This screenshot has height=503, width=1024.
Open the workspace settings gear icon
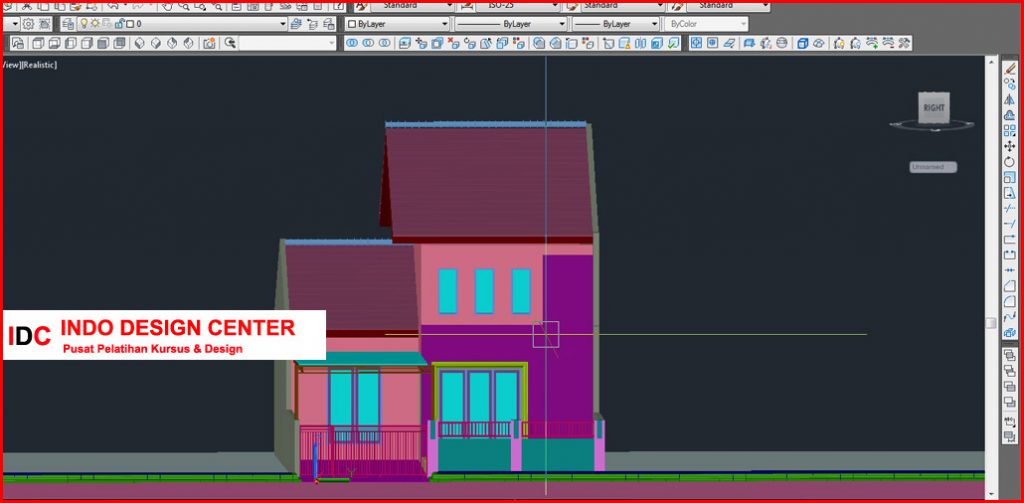pyautogui.click(x=28, y=24)
